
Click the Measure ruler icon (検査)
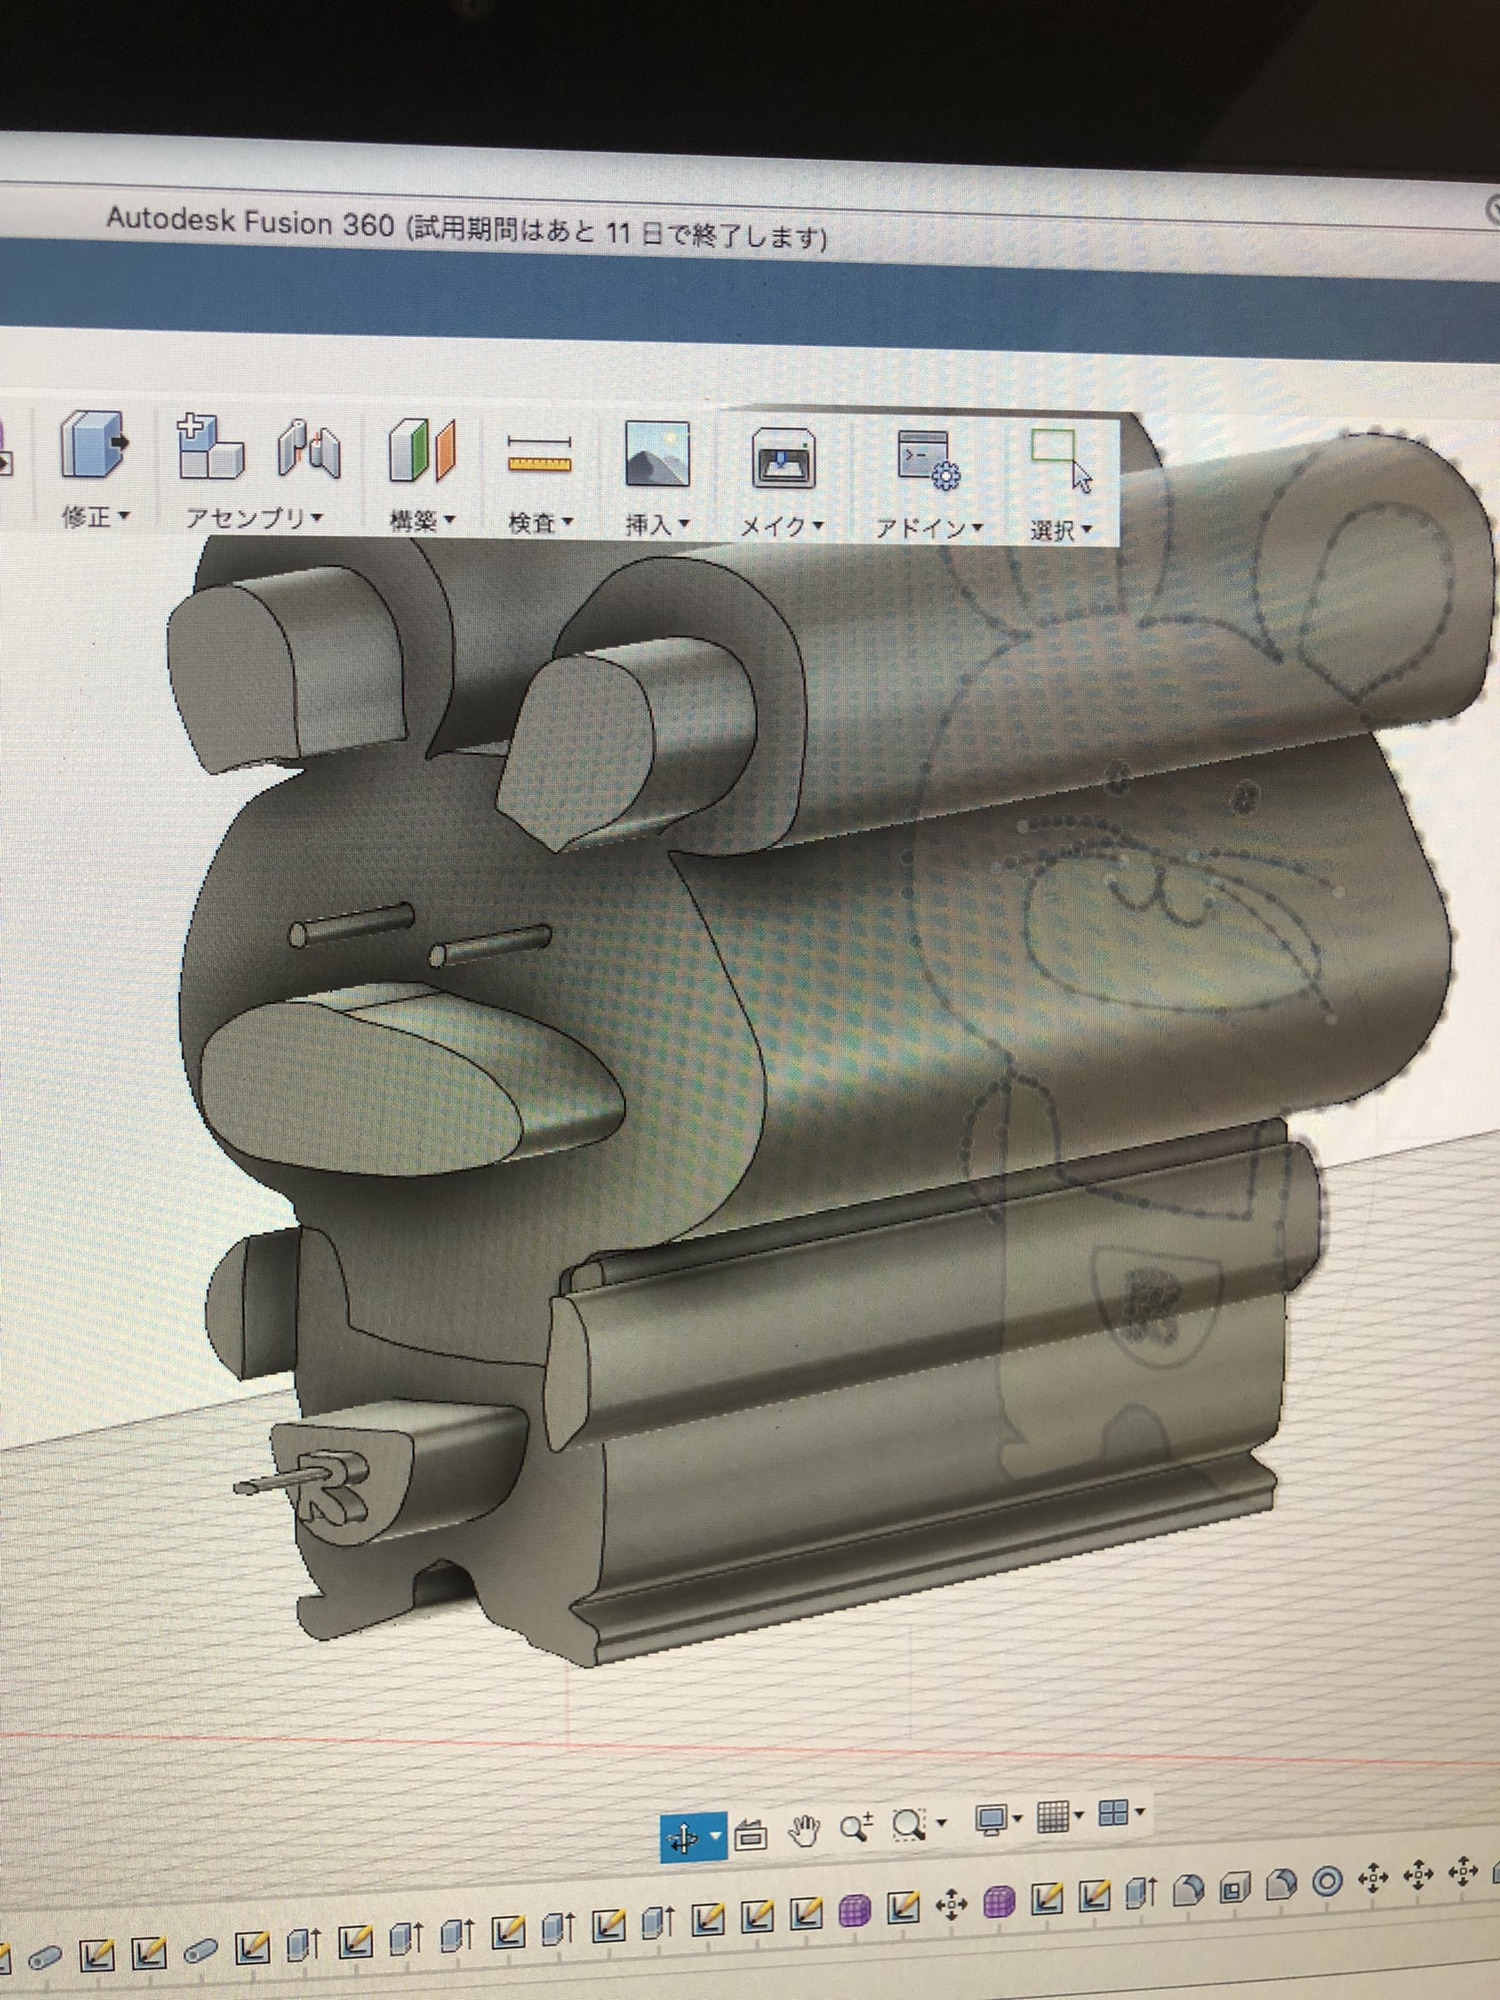[539, 455]
